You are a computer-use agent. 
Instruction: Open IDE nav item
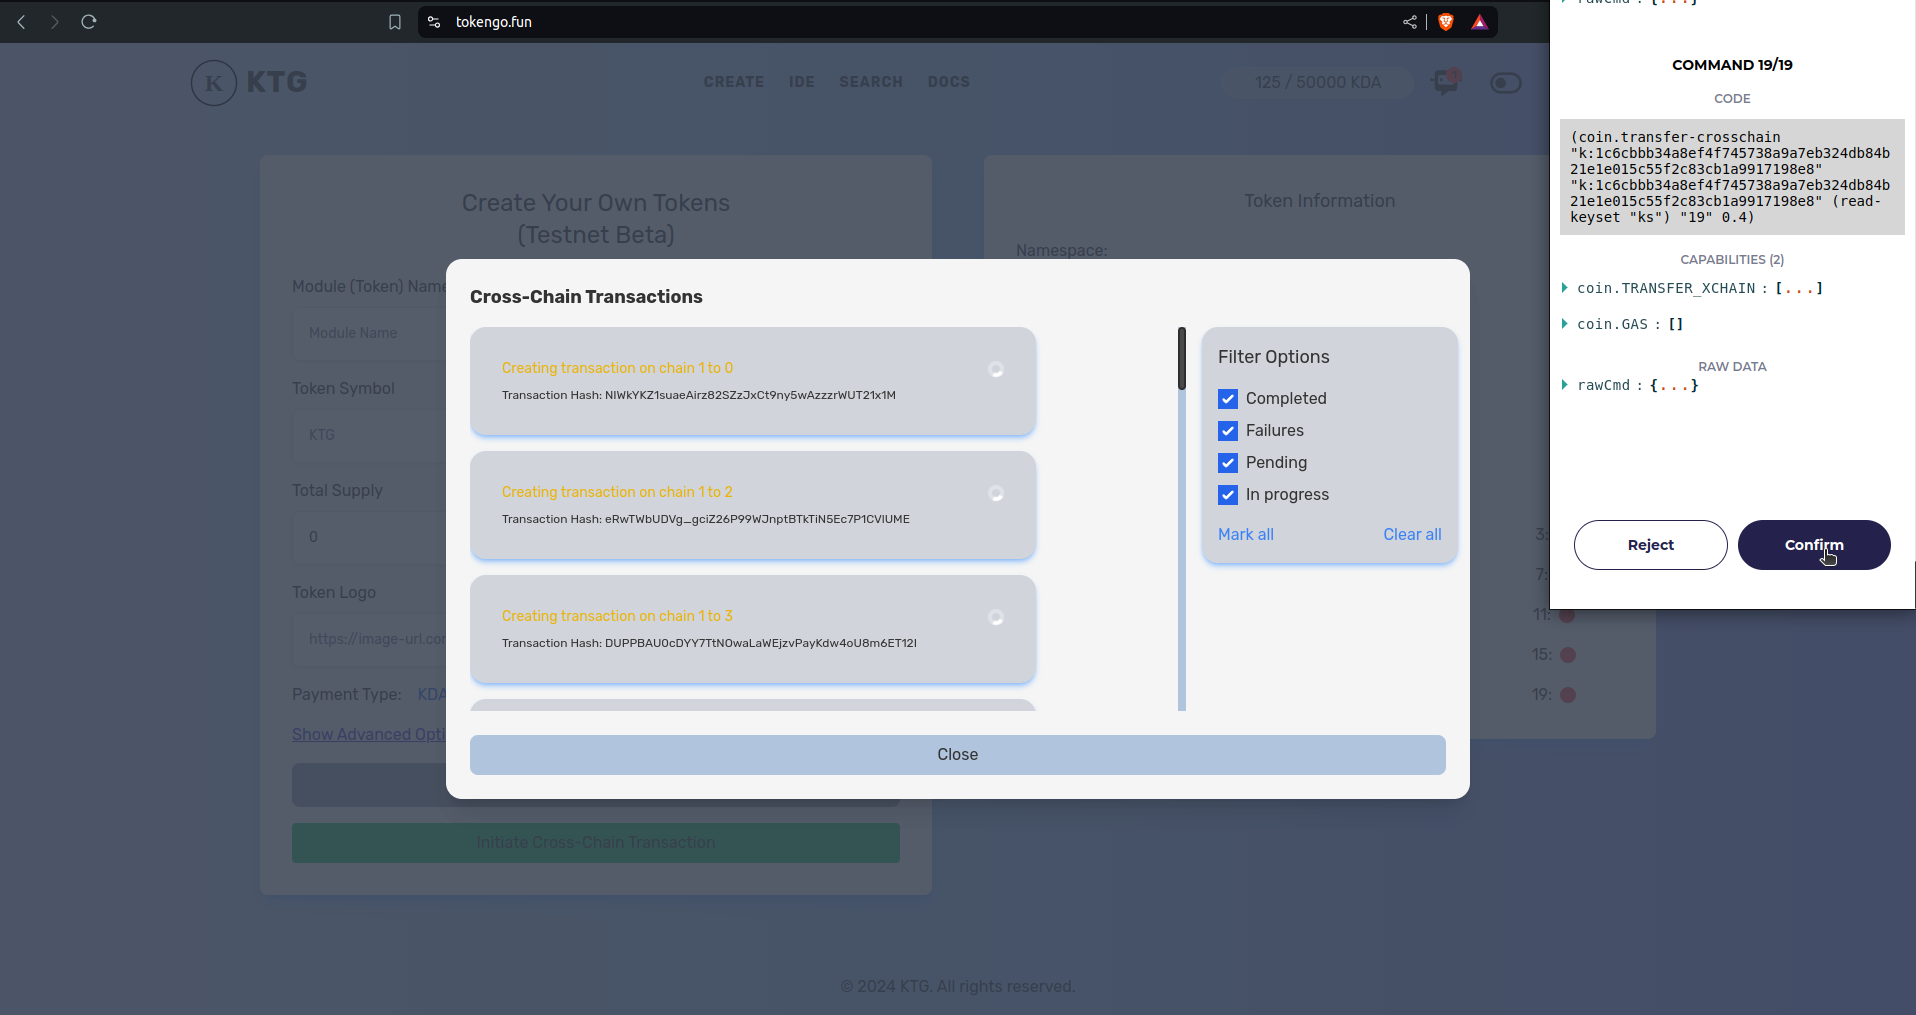802,82
